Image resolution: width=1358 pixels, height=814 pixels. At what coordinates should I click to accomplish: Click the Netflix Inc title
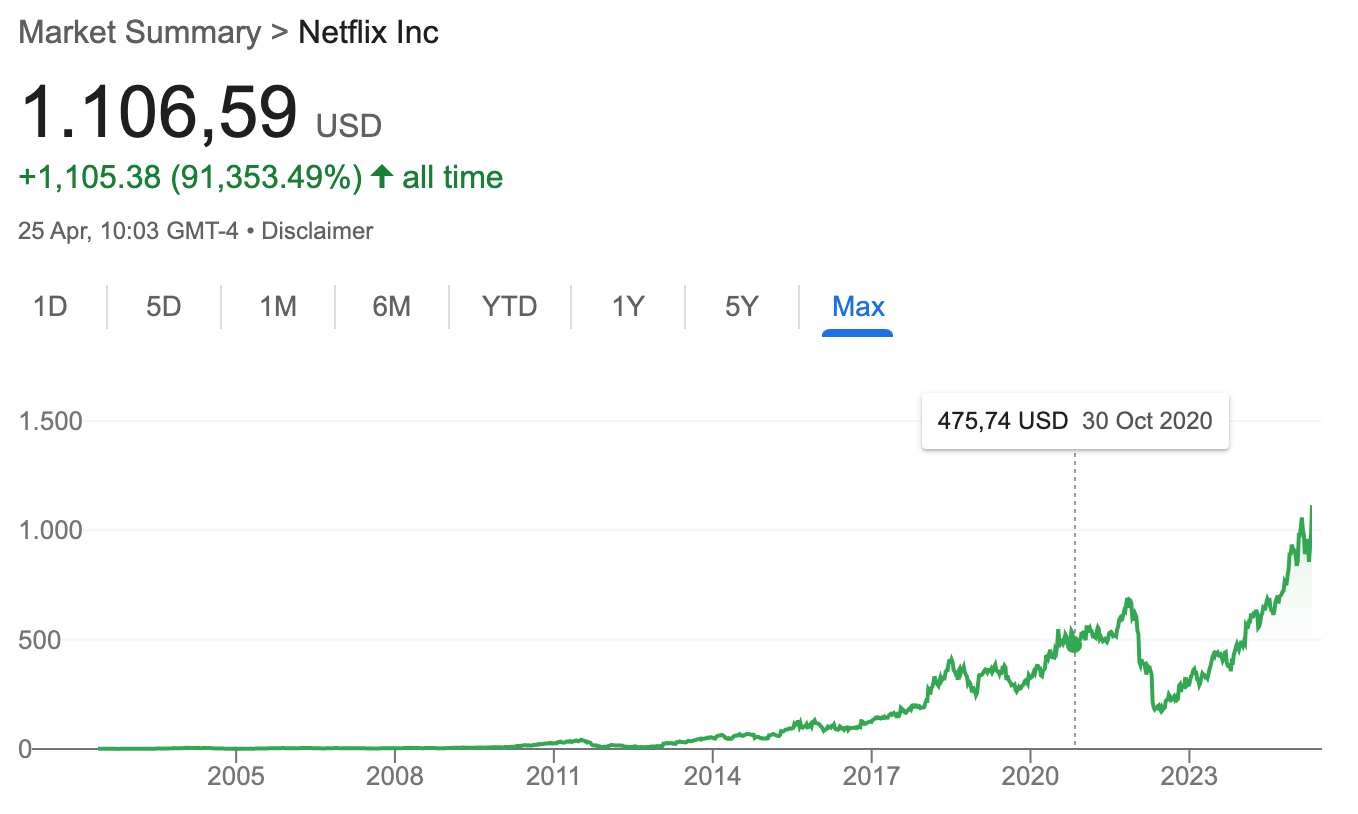(369, 32)
